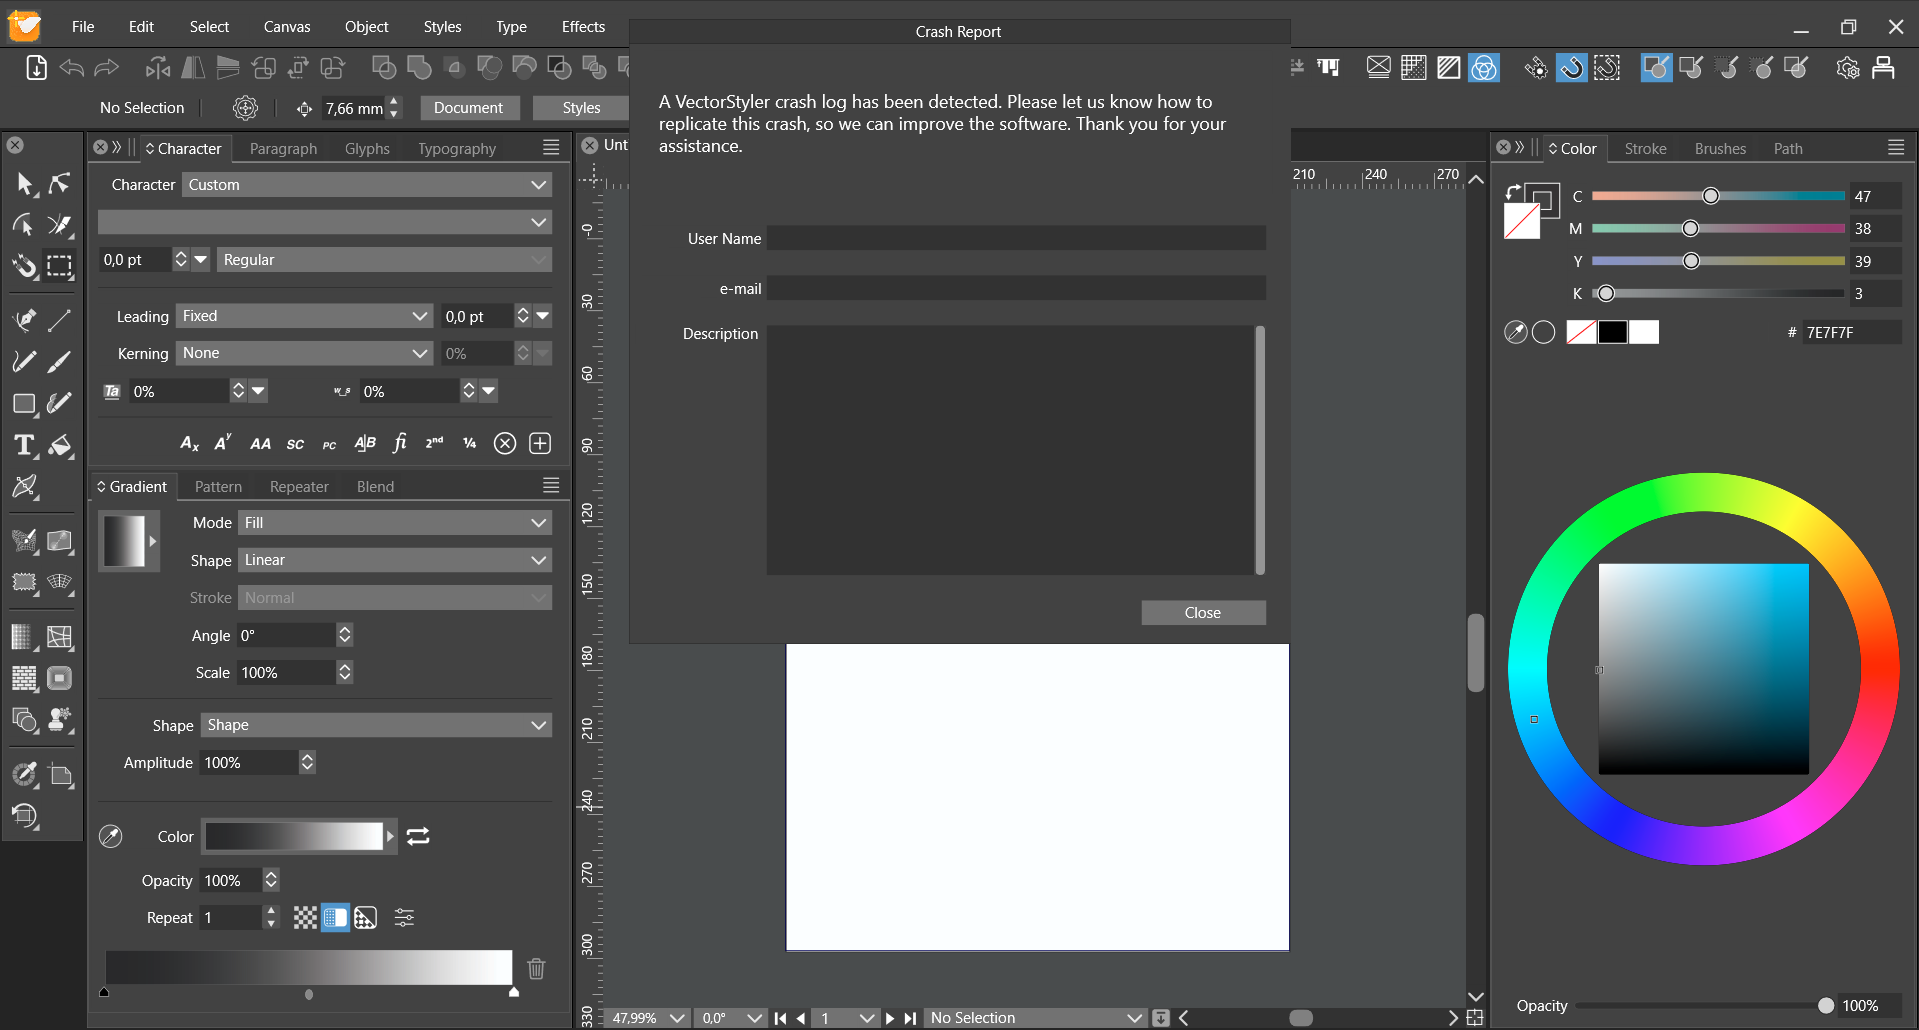Viewport: 1919px width, 1030px height.
Task: Select the Text tool in toolbox
Action: pyautogui.click(x=24, y=445)
